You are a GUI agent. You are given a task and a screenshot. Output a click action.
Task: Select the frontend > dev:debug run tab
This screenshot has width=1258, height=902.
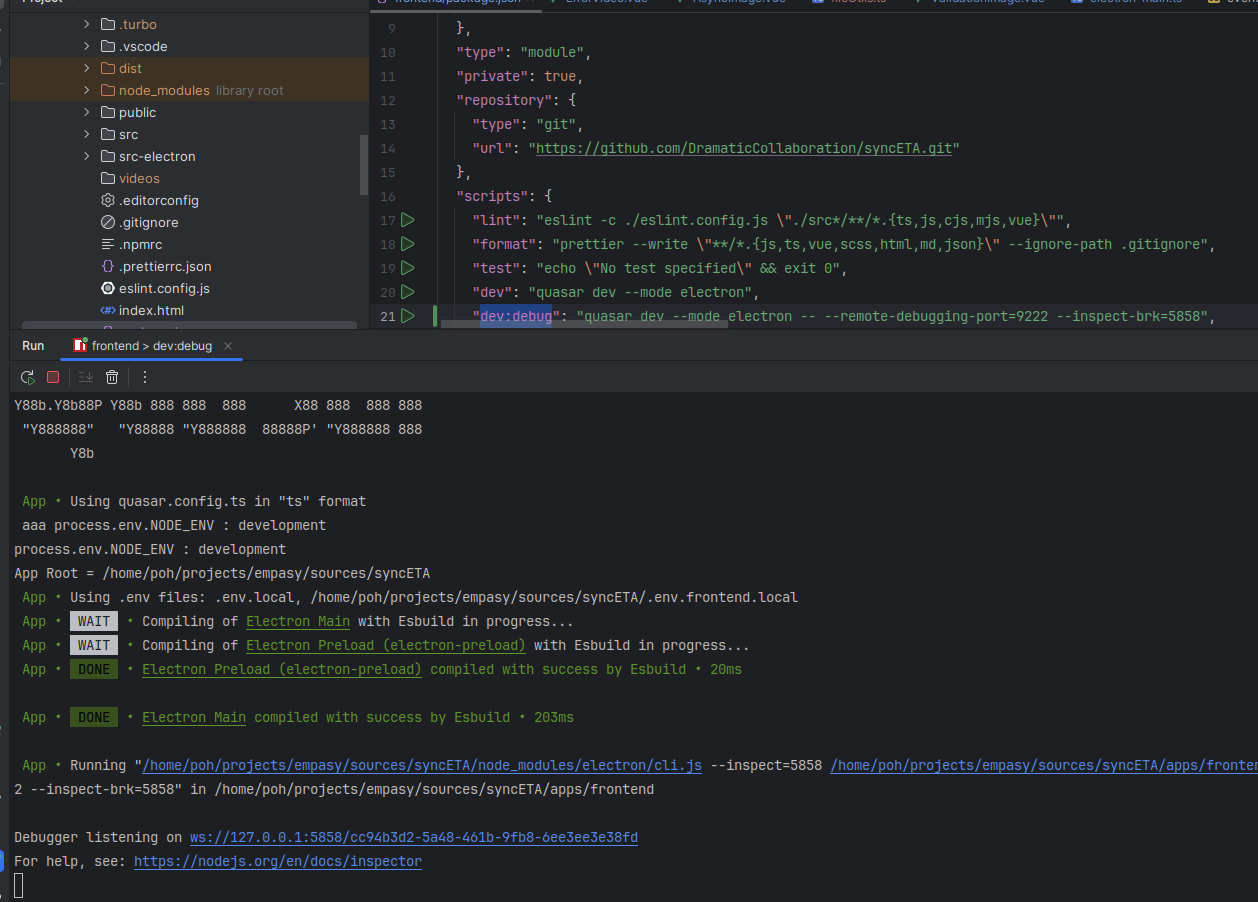pyautogui.click(x=150, y=346)
